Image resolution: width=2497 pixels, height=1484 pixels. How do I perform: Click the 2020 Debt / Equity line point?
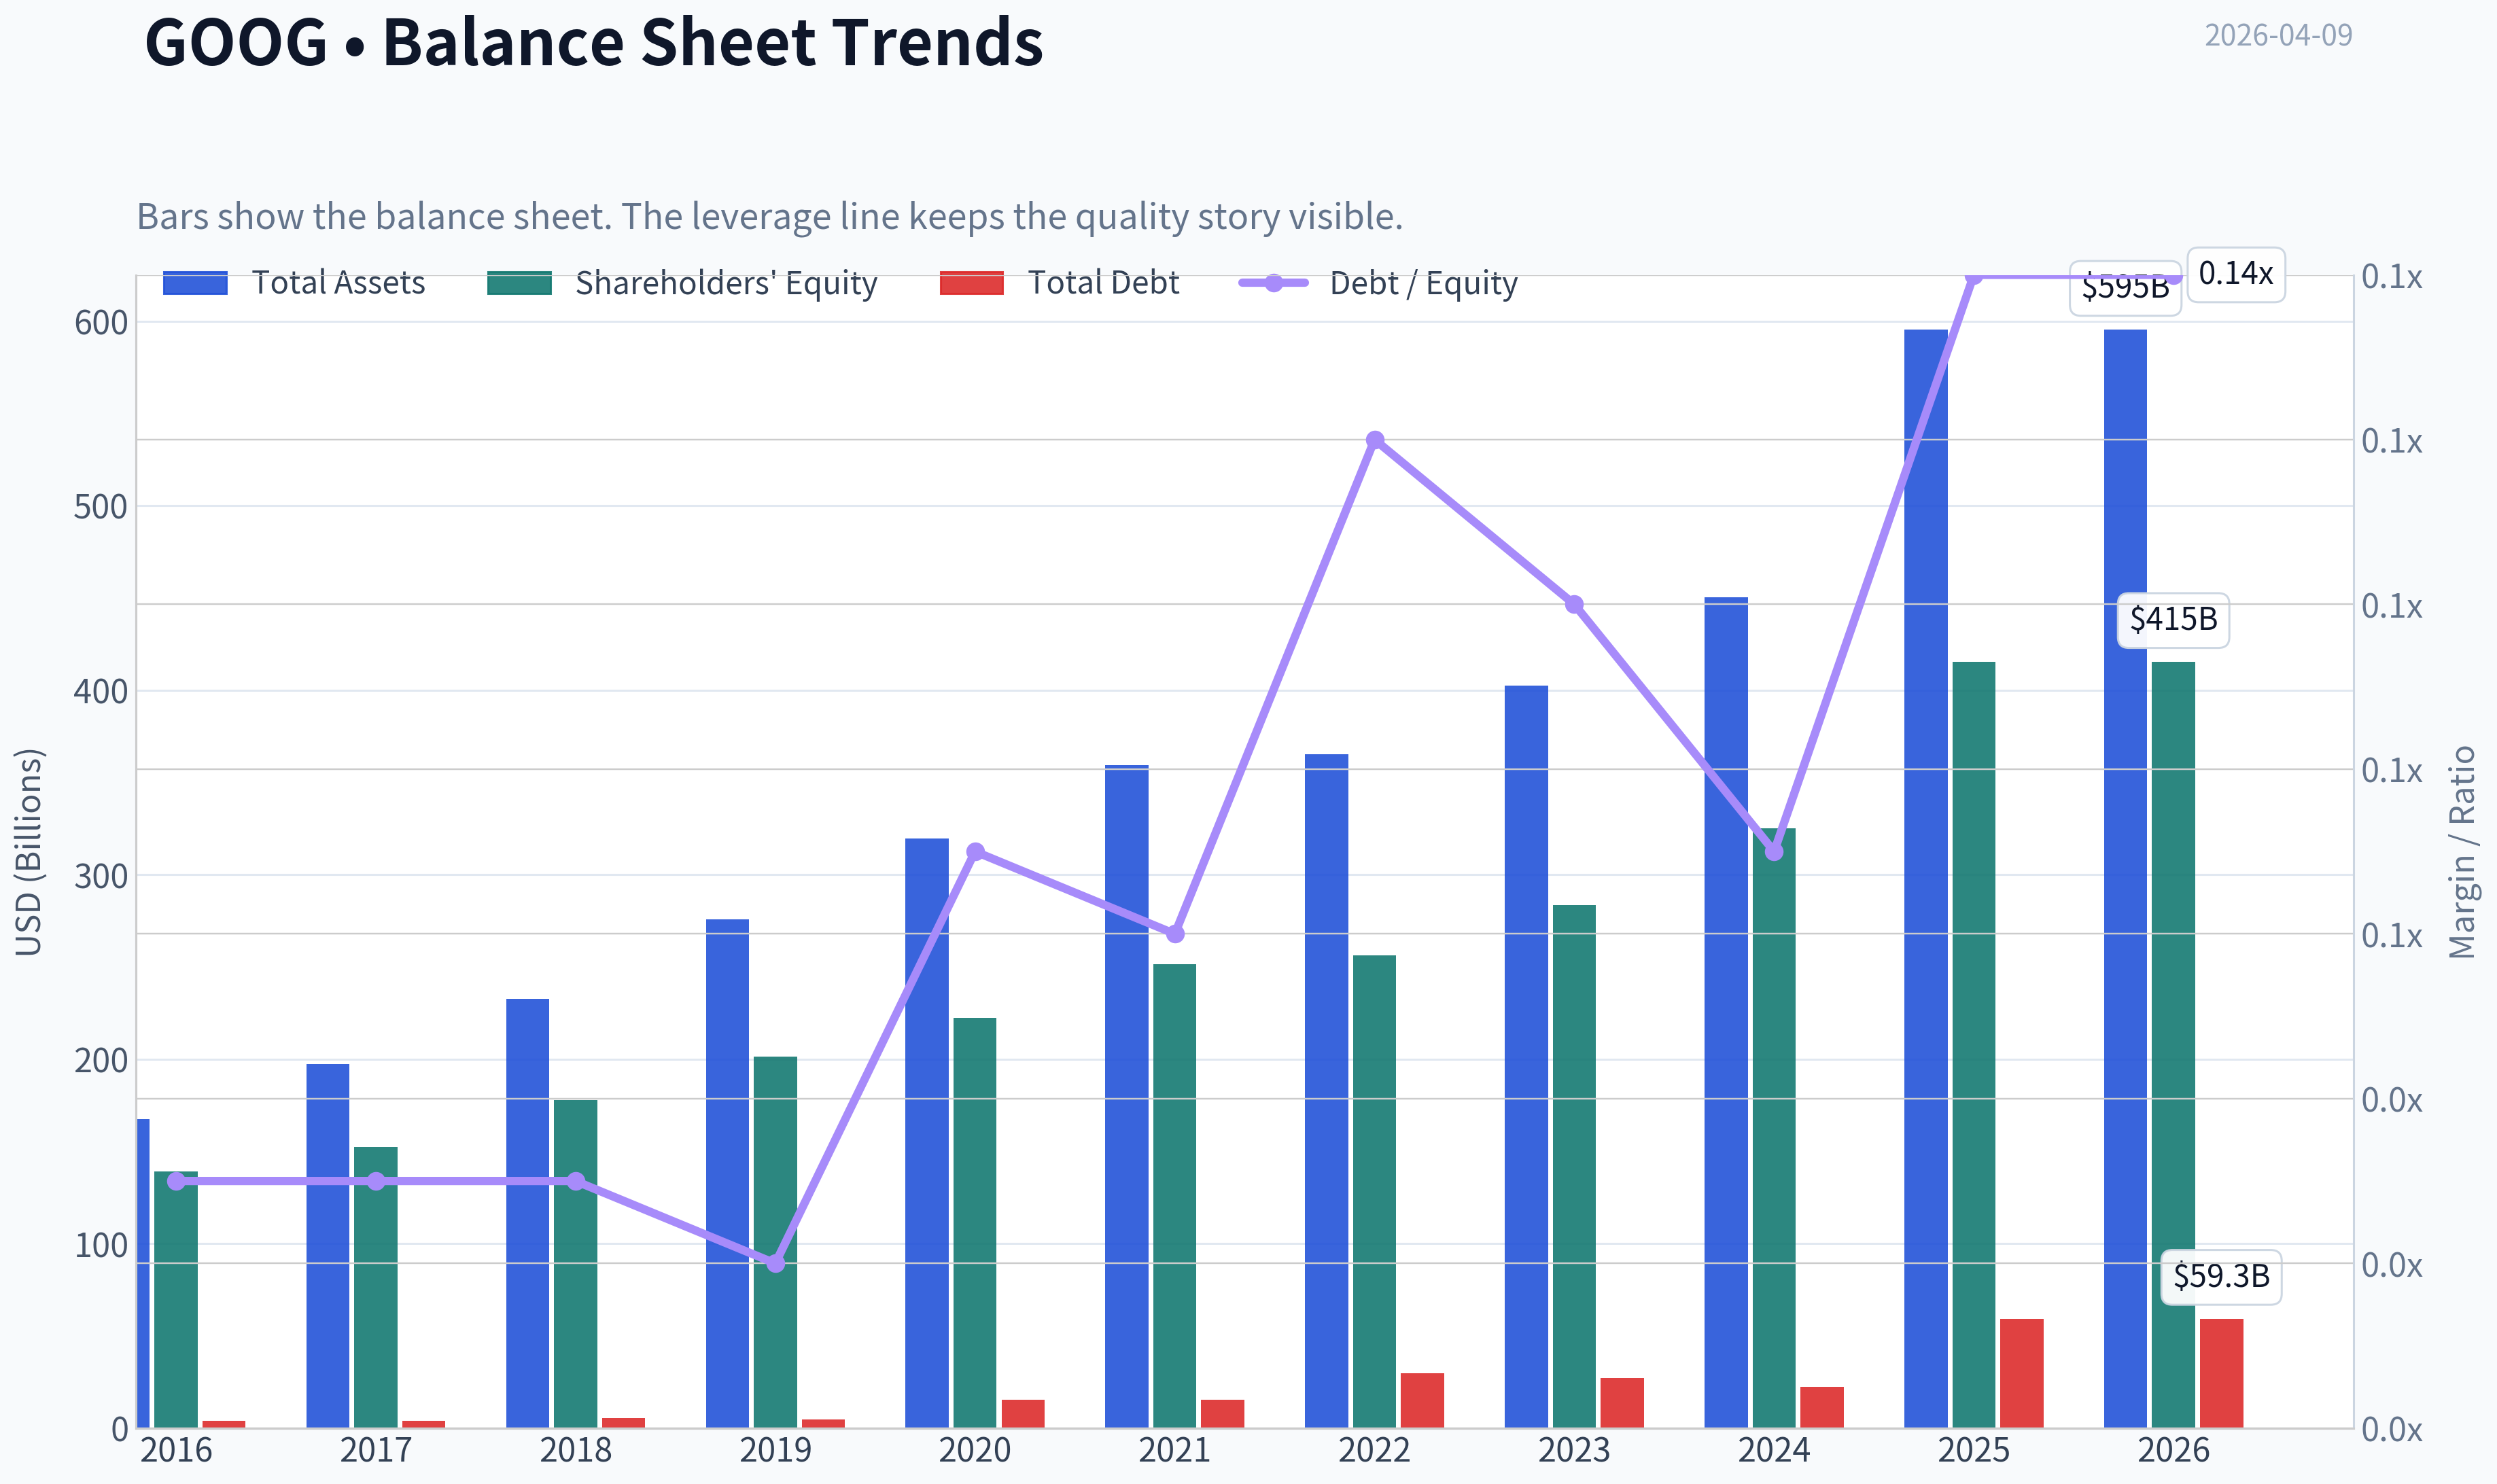975,852
